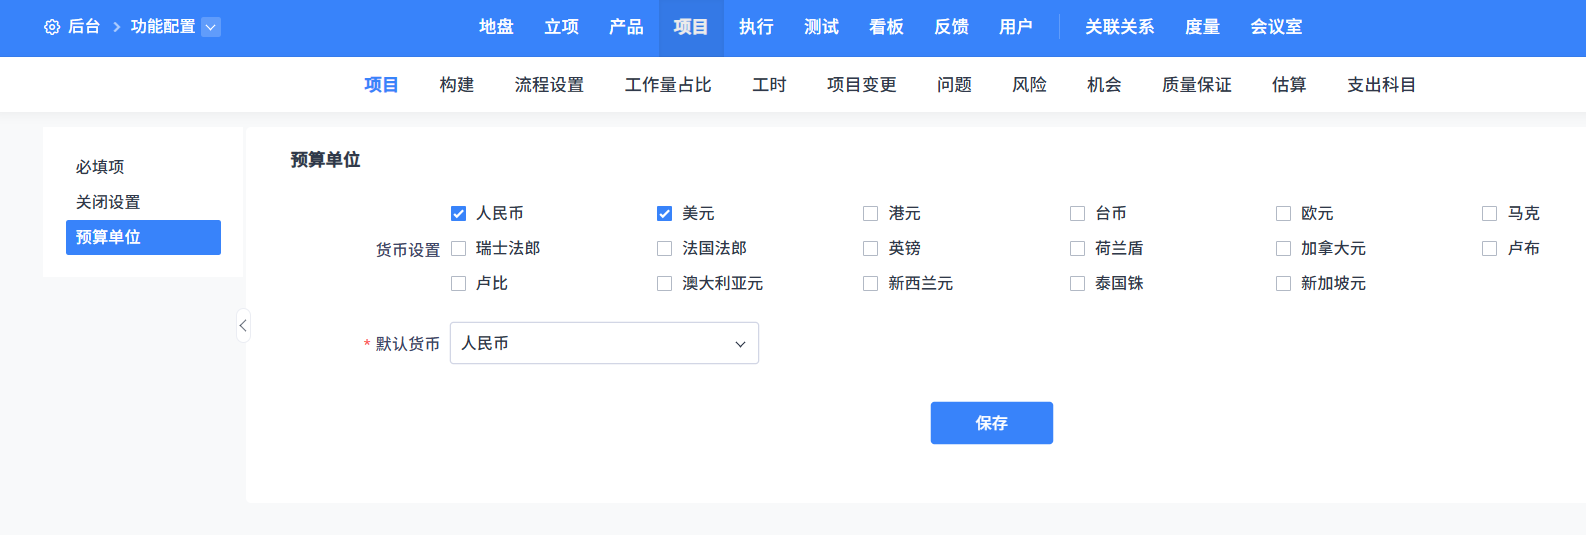Tick the 欧元 checkbox
The width and height of the screenshot is (1586, 535).
pyautogui.click(x=1284, y=213)
